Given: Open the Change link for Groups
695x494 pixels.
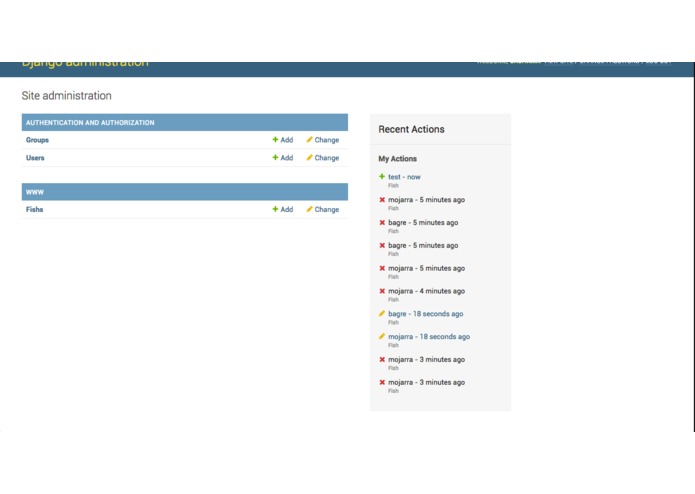Looking at the screenshot, I should (x=323, y=140).
